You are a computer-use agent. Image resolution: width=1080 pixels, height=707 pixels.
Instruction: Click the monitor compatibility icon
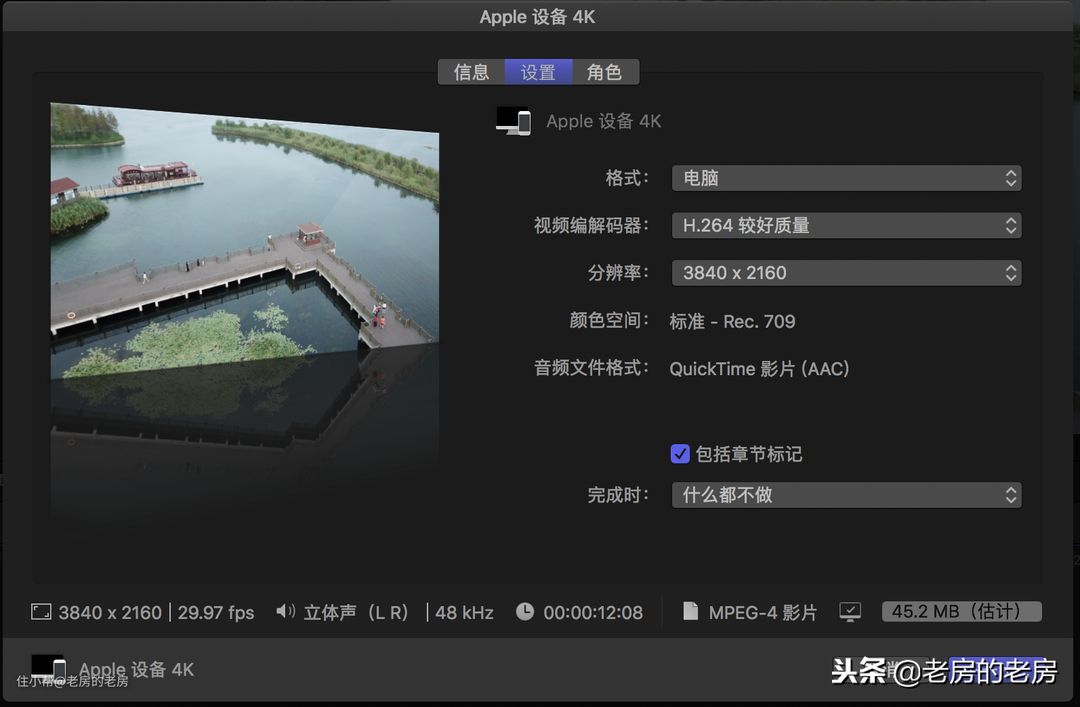tap(850, 612)
